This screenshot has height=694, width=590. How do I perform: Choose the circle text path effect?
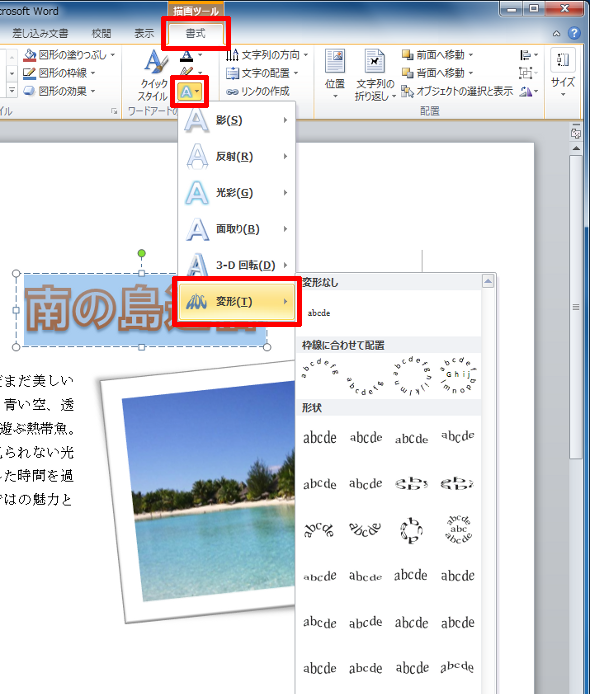point(411,375)
